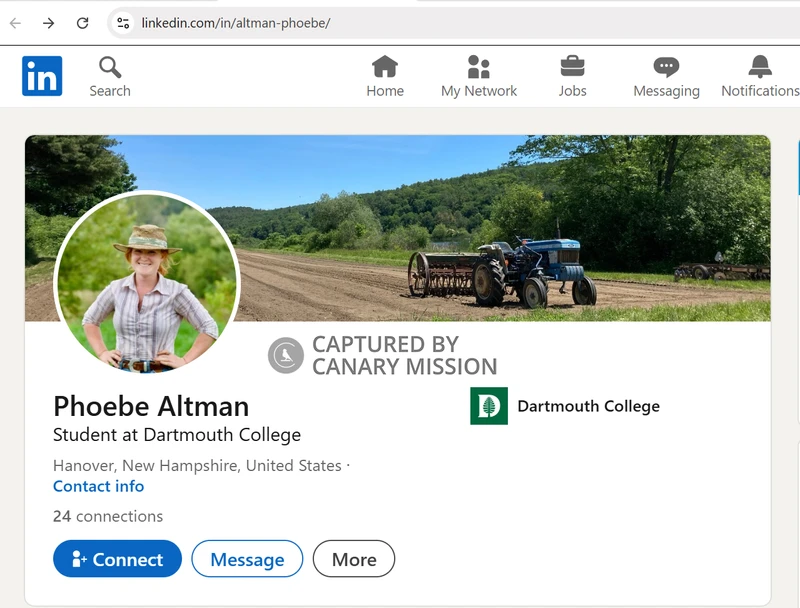The image size is (800, 608).
Task: Click the Dartmouth College logo
Action: coord(489,406)
